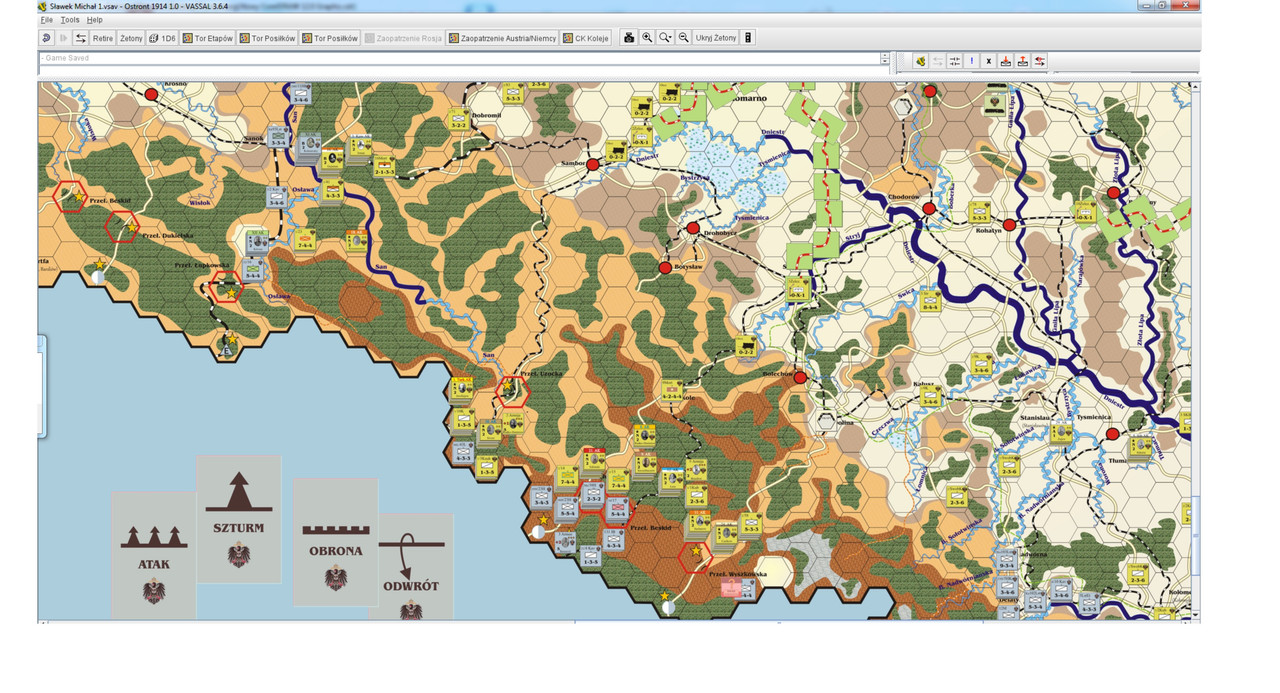
Task: Select the ATAK card on the map
Action: 154,555
